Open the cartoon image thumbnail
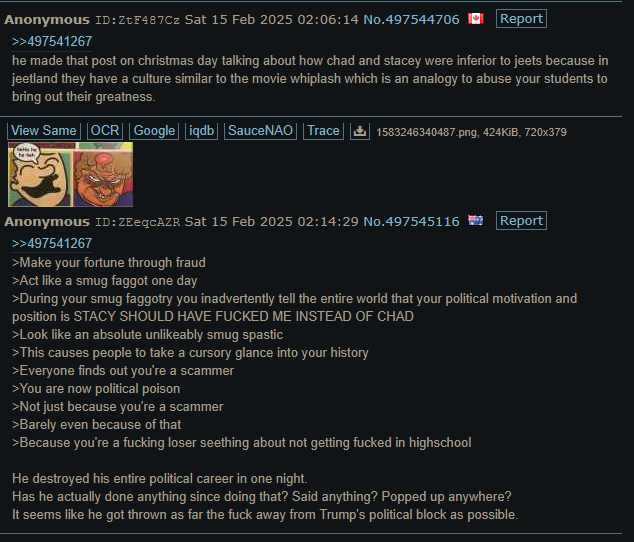634x542 pixels. [70, 174]
